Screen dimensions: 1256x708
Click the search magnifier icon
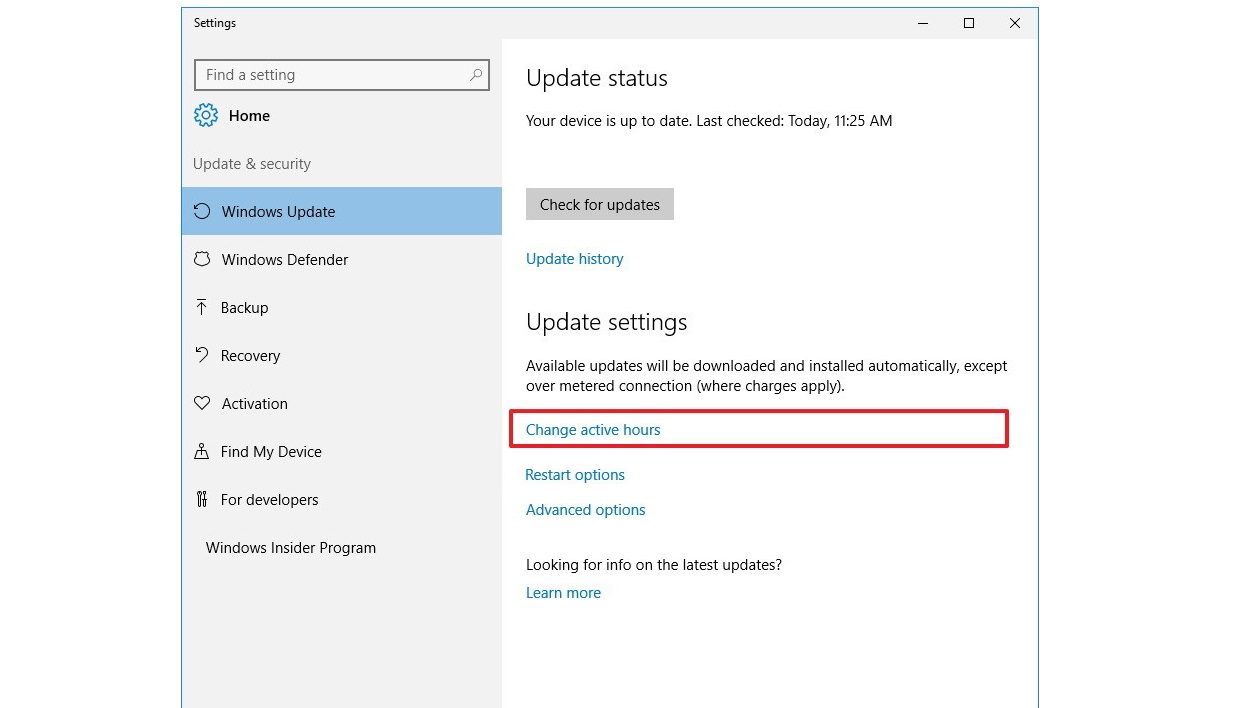[476, 75]
